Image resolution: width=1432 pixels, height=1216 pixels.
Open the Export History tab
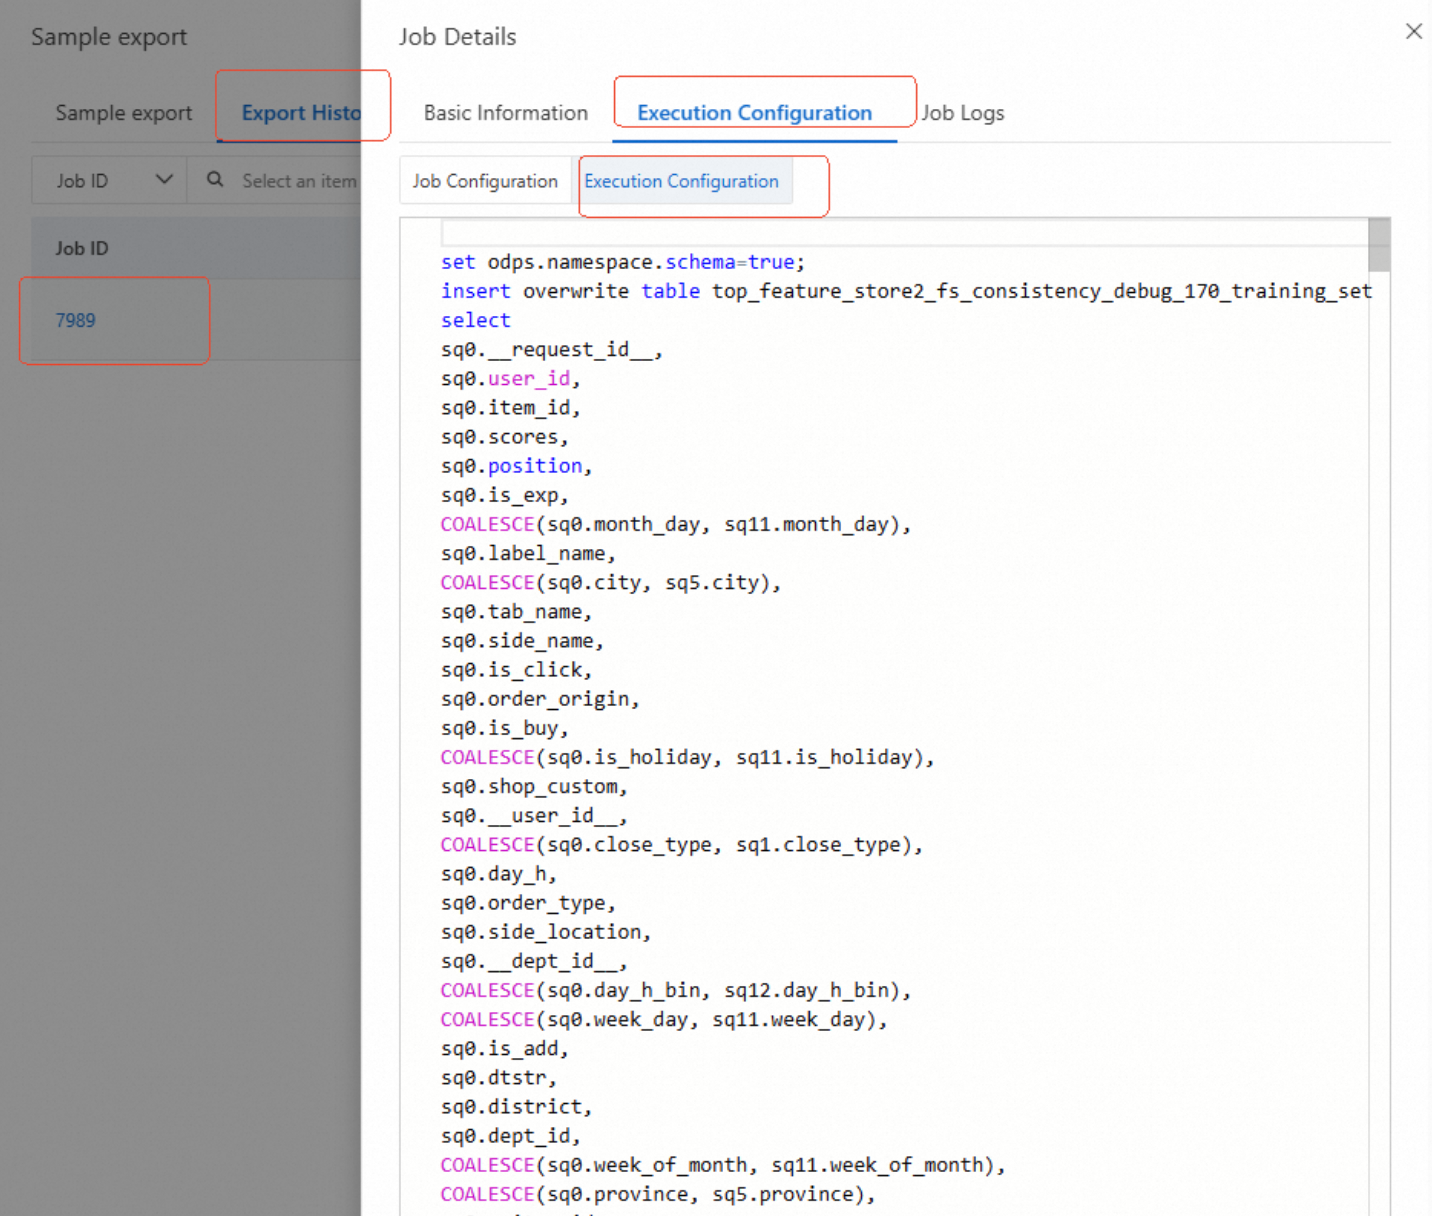click(x=300, y=113)
